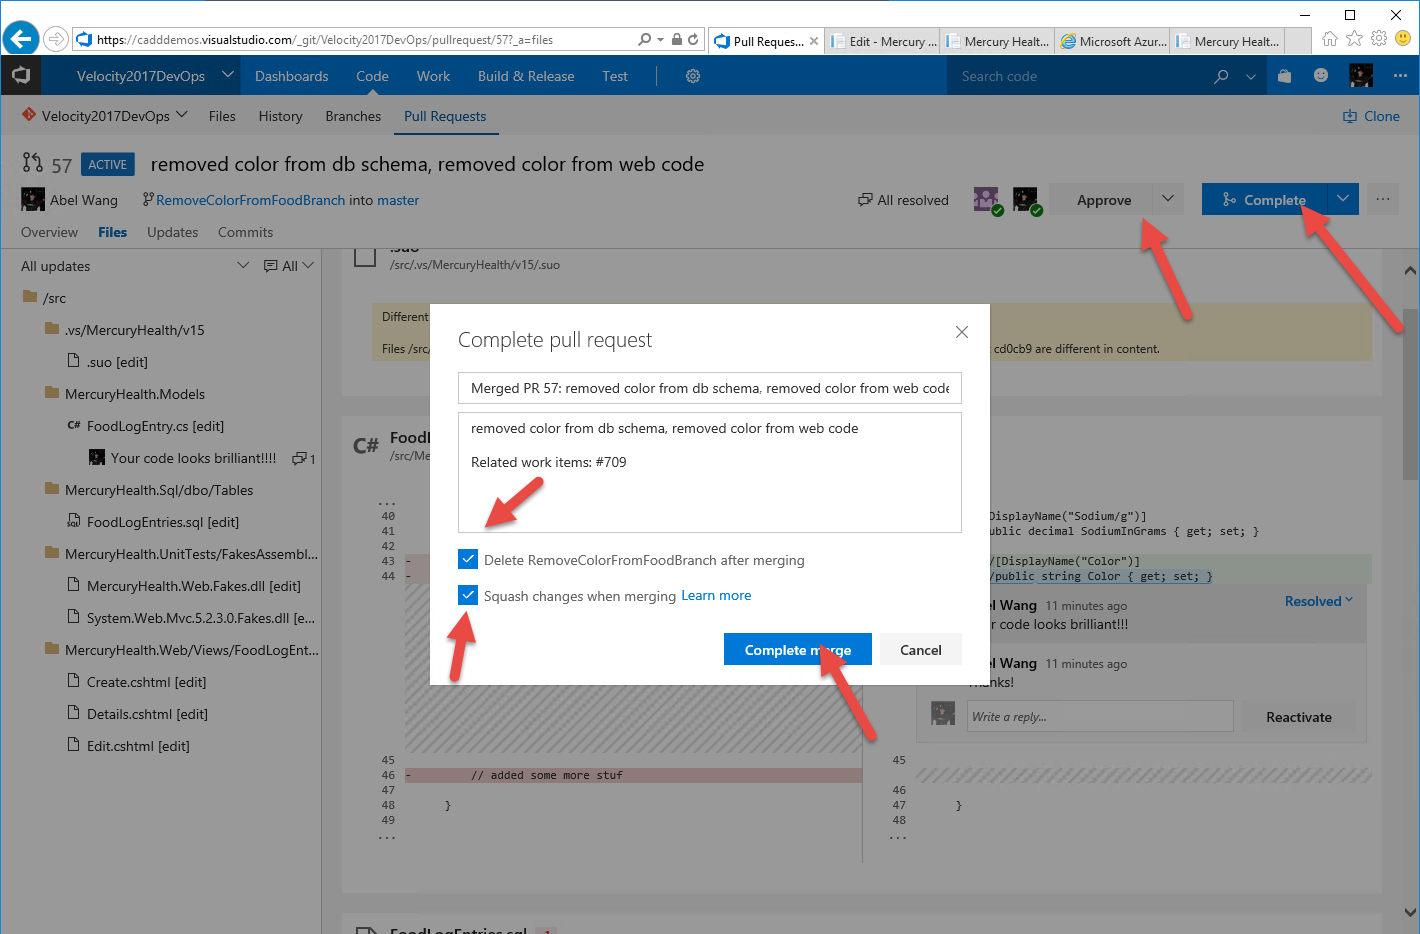Click the browser forward arrow button
This screenshot has width=1420, height=934.
[x=56, y=39]
